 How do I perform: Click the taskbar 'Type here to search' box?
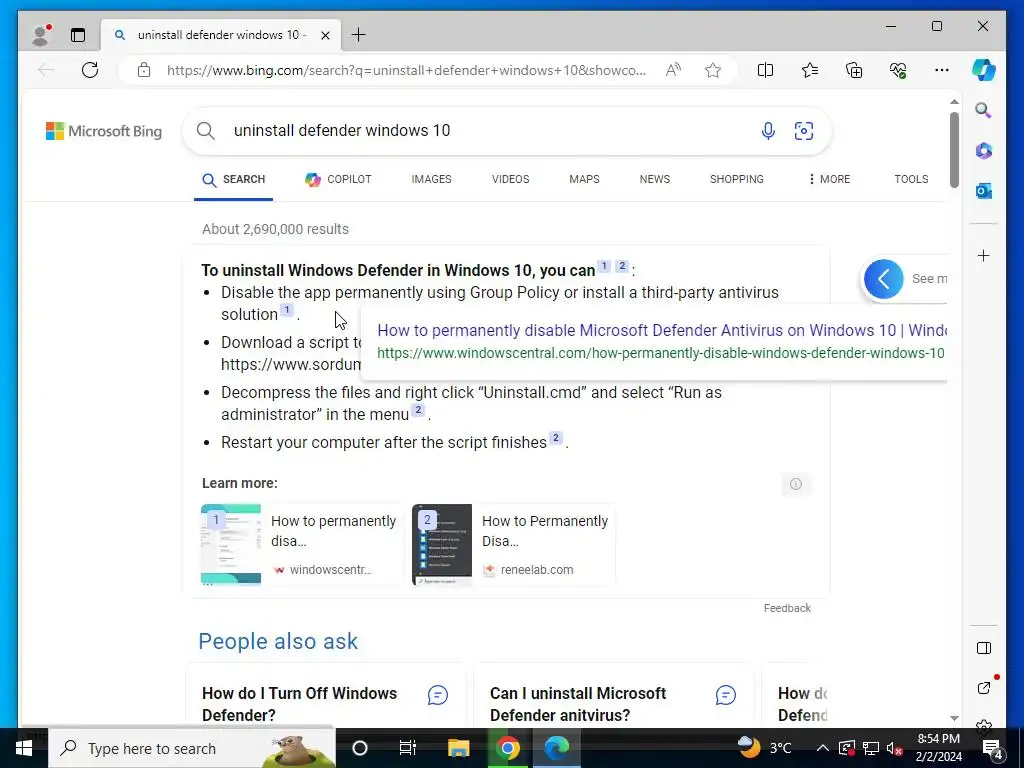(192, 748)
